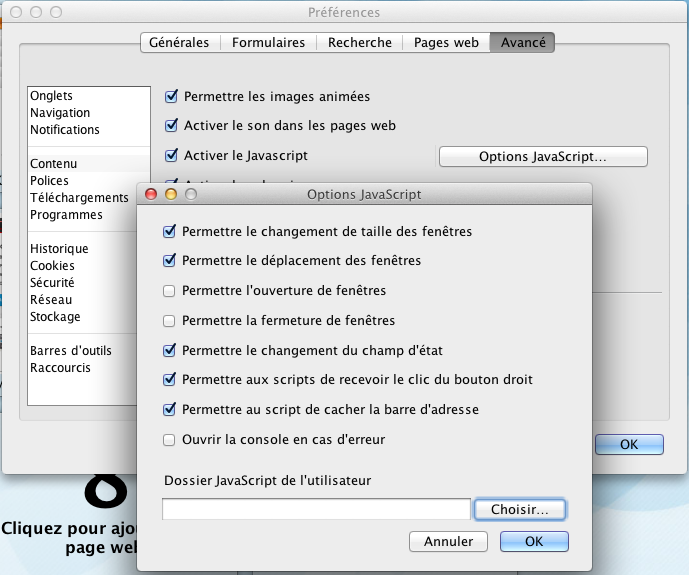Close the Options JavaScript dialog window
This screenshot has width=689, height=575.
[152, 194]
